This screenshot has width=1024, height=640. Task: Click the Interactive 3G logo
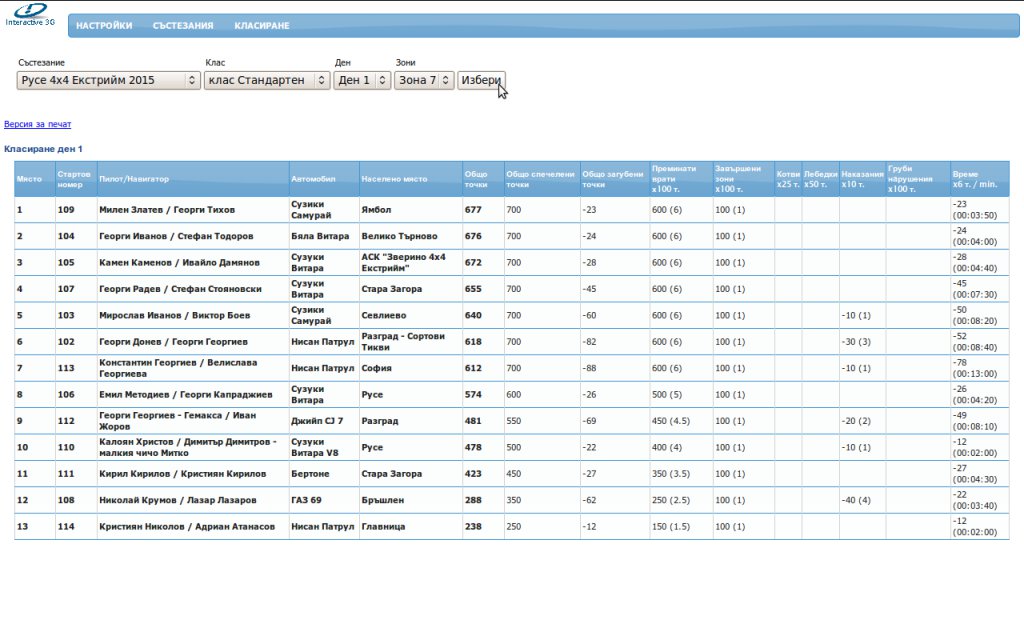tap(30, 15)
